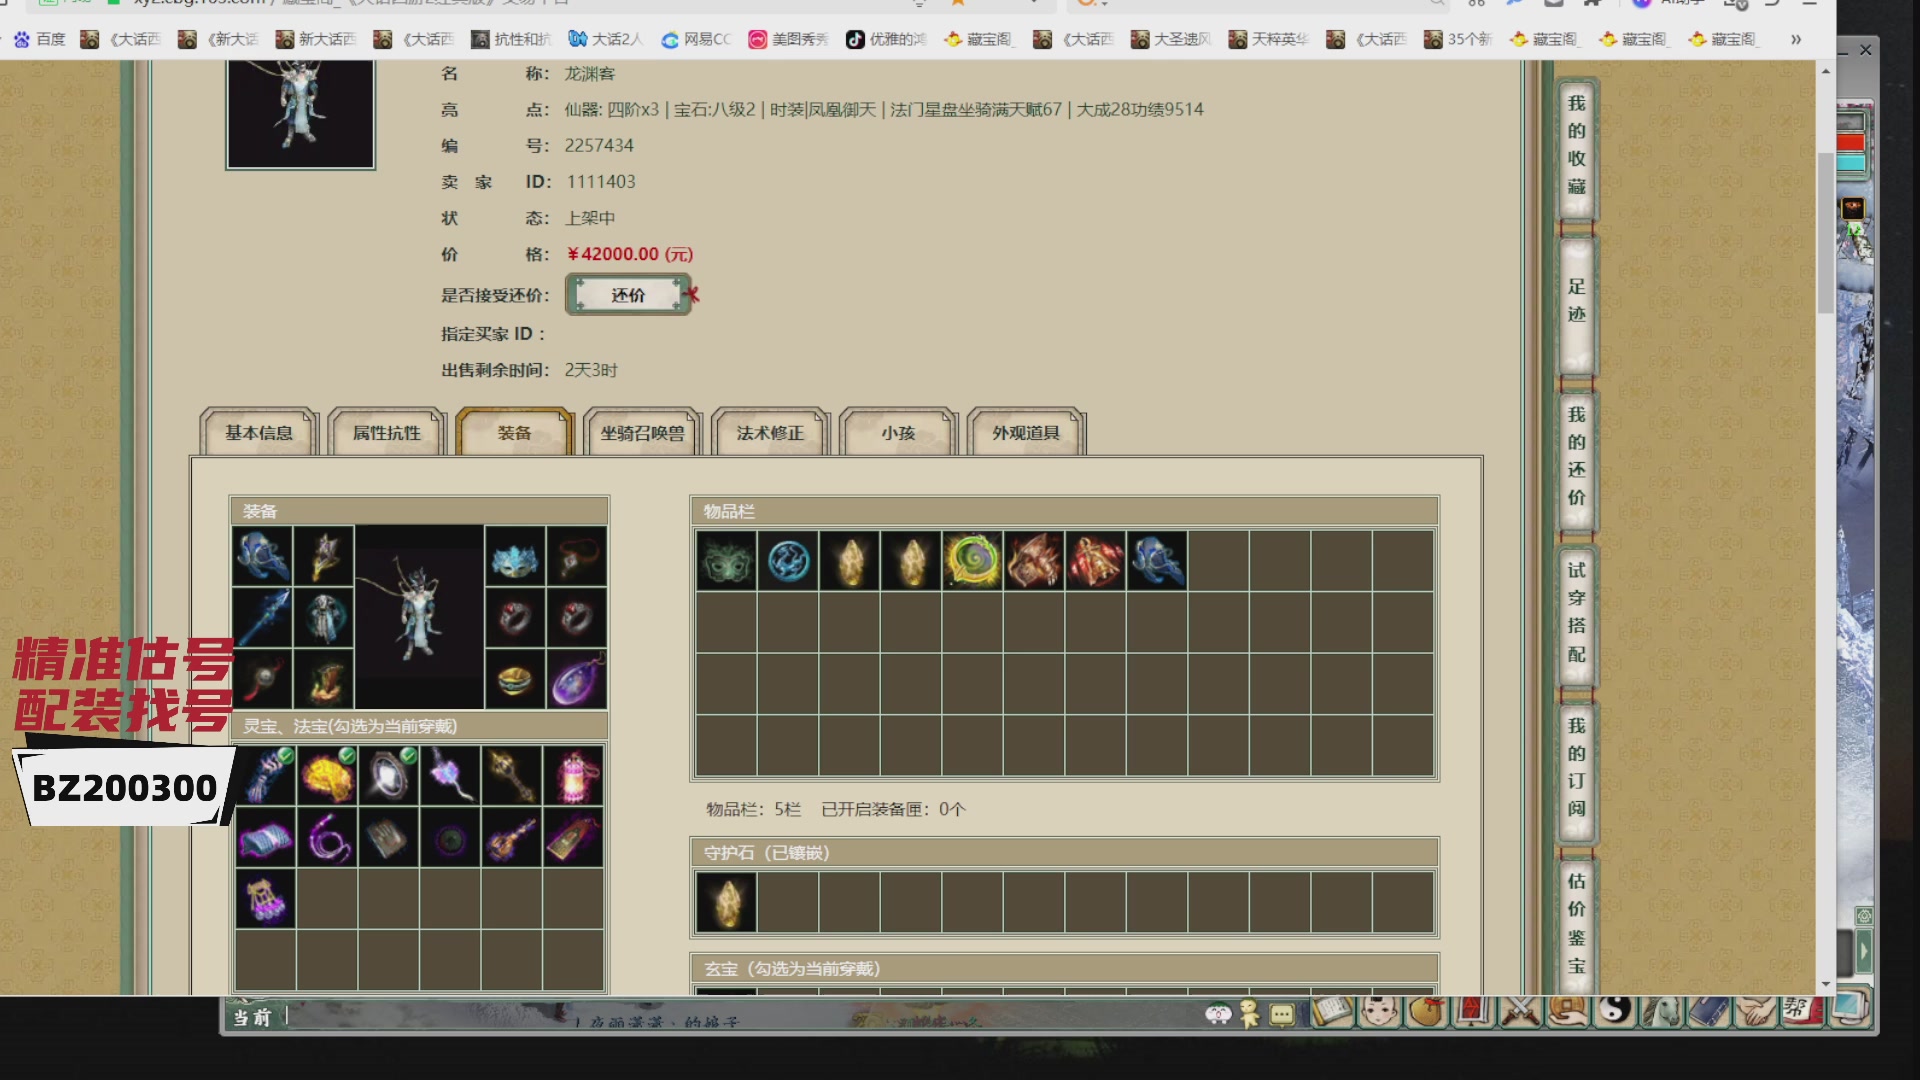Screen dimensions: 1920x1080
Task: Select the blue dragon orb inventory item
Action: [x=788, y=561]
